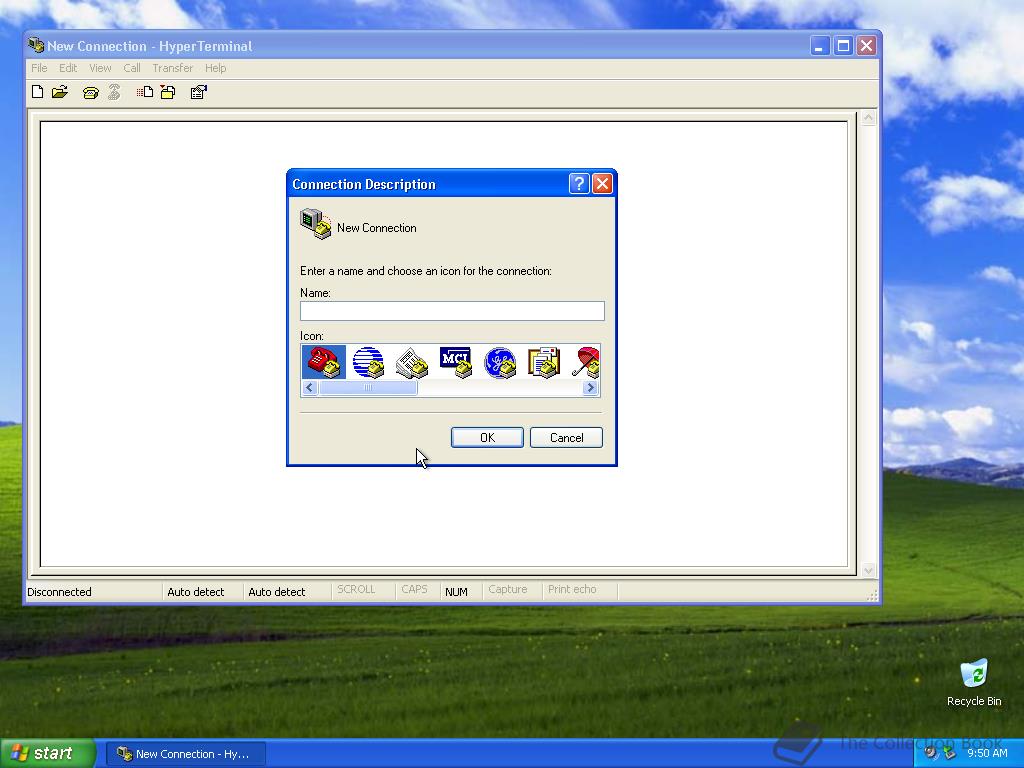
Task: Open the View menu
Action: [100, 68]
